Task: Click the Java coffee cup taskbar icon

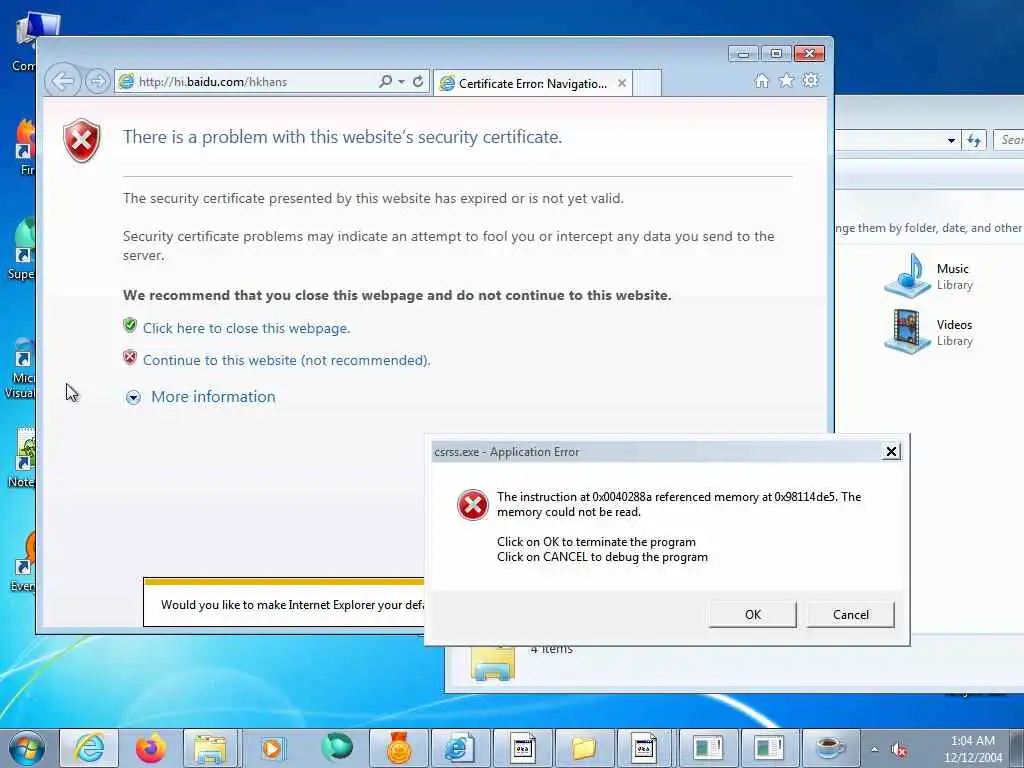Action: (831, 748)
